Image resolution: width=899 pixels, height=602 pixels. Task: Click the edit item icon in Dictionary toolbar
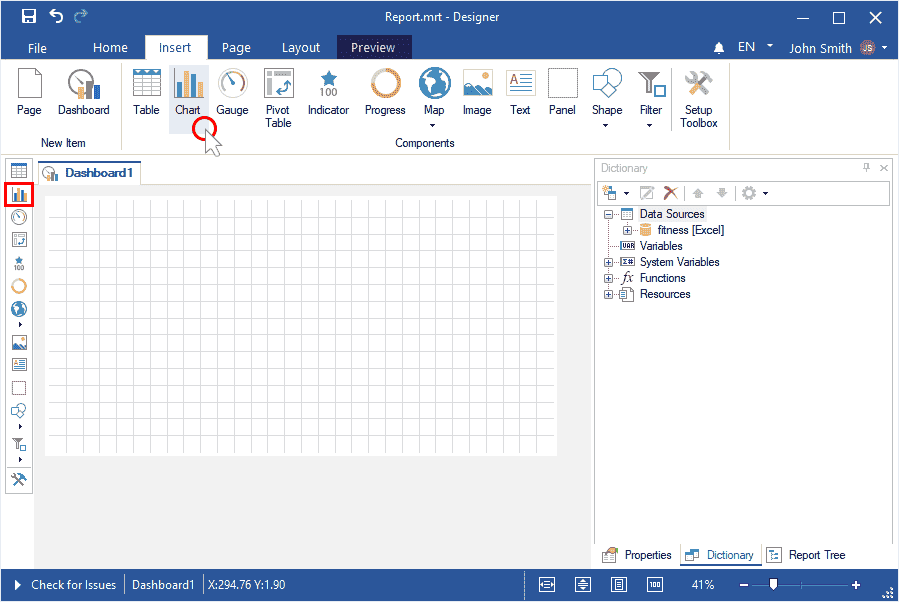647,193
